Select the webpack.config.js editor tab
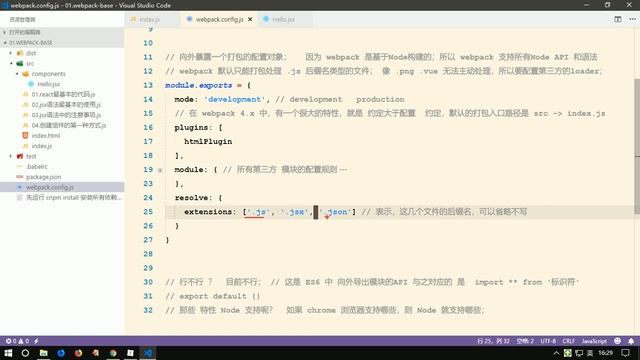The width and height of the screenshot is (640, 360). (219, 19)
